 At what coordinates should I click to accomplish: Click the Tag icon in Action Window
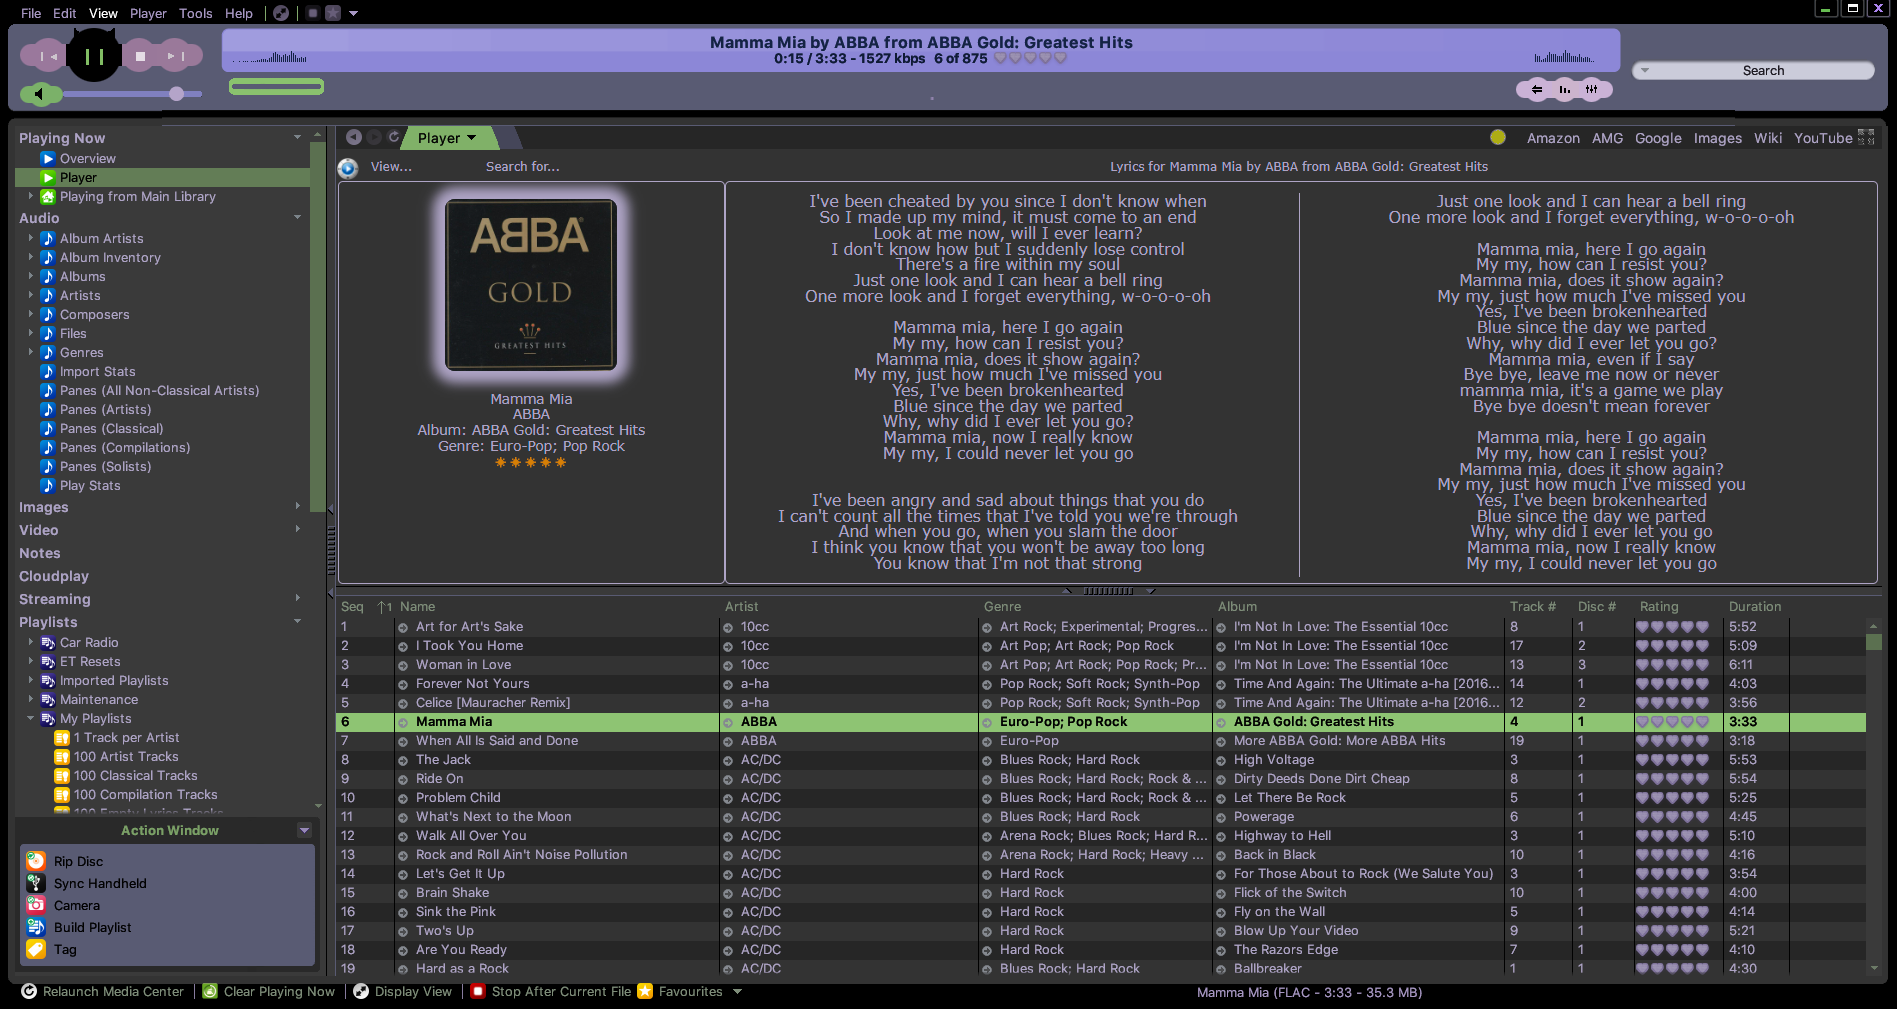pyautogui.click(x=36, y=949)
